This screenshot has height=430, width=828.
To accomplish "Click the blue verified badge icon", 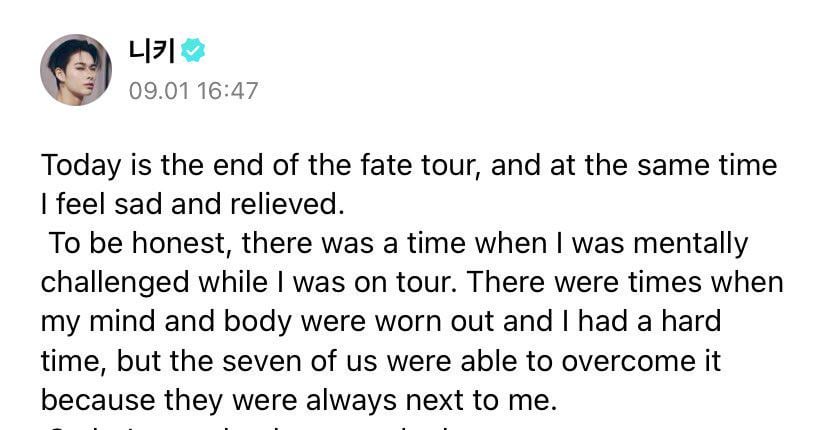I will pos(193,51).
